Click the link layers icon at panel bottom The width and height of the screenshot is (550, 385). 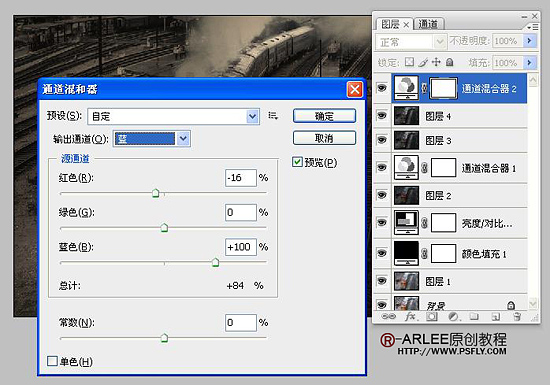pos(388,317)
